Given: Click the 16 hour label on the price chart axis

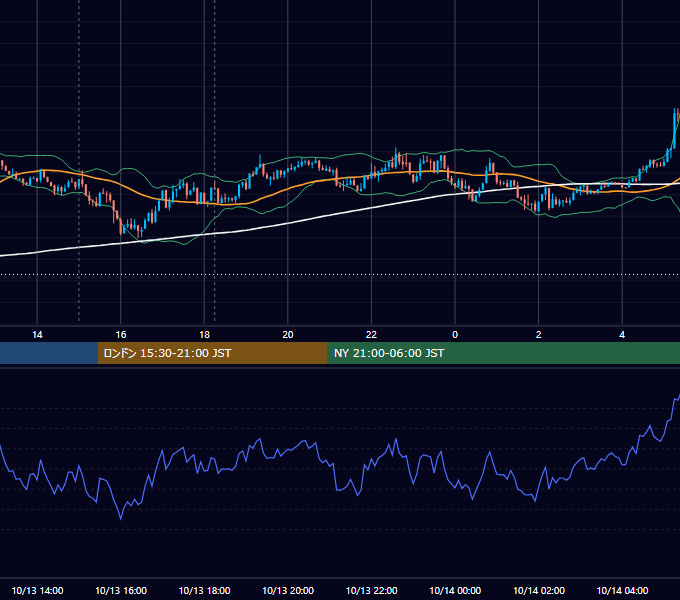Looking at the screenshot, I should (121, 335).
